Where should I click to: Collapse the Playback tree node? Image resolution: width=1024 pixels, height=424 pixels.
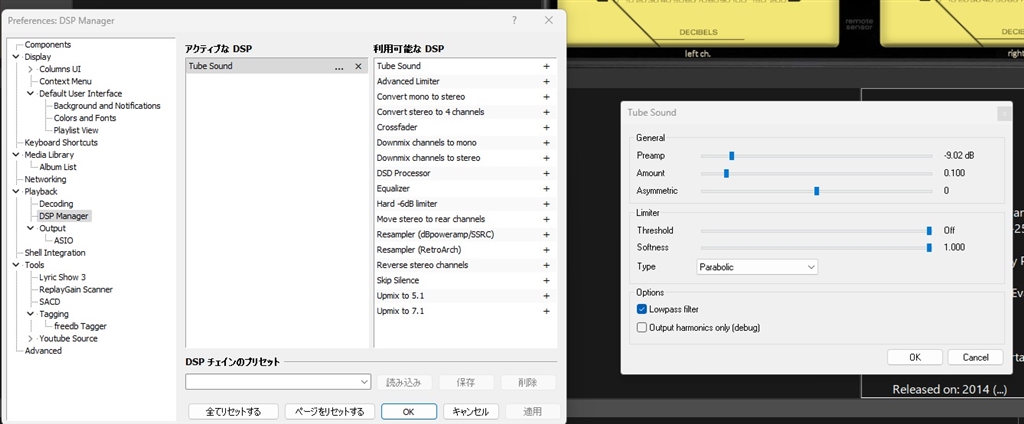point(16,191)
